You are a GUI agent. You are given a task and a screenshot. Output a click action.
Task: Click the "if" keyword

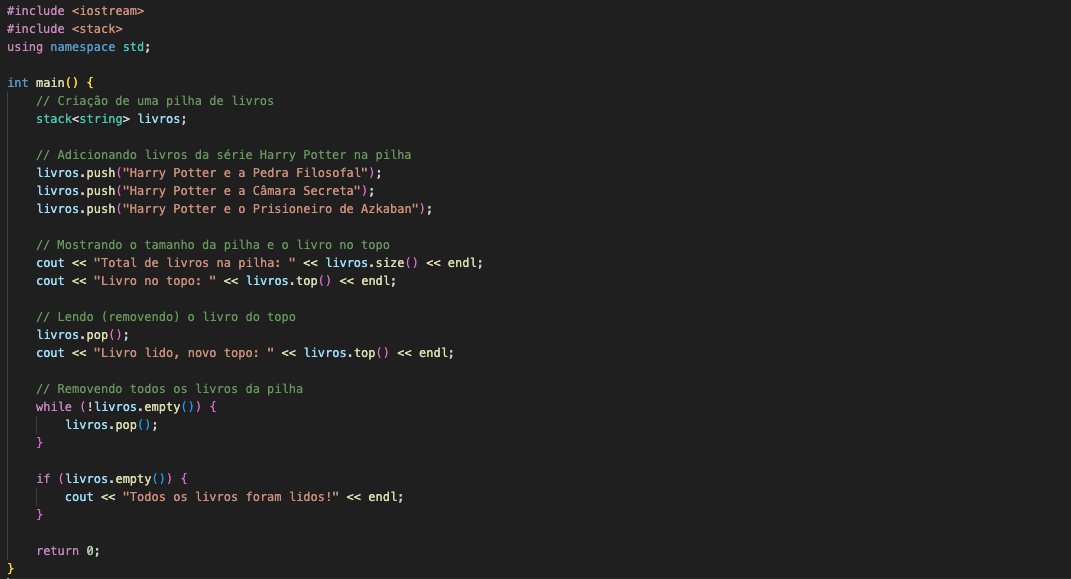pos(43,479)
